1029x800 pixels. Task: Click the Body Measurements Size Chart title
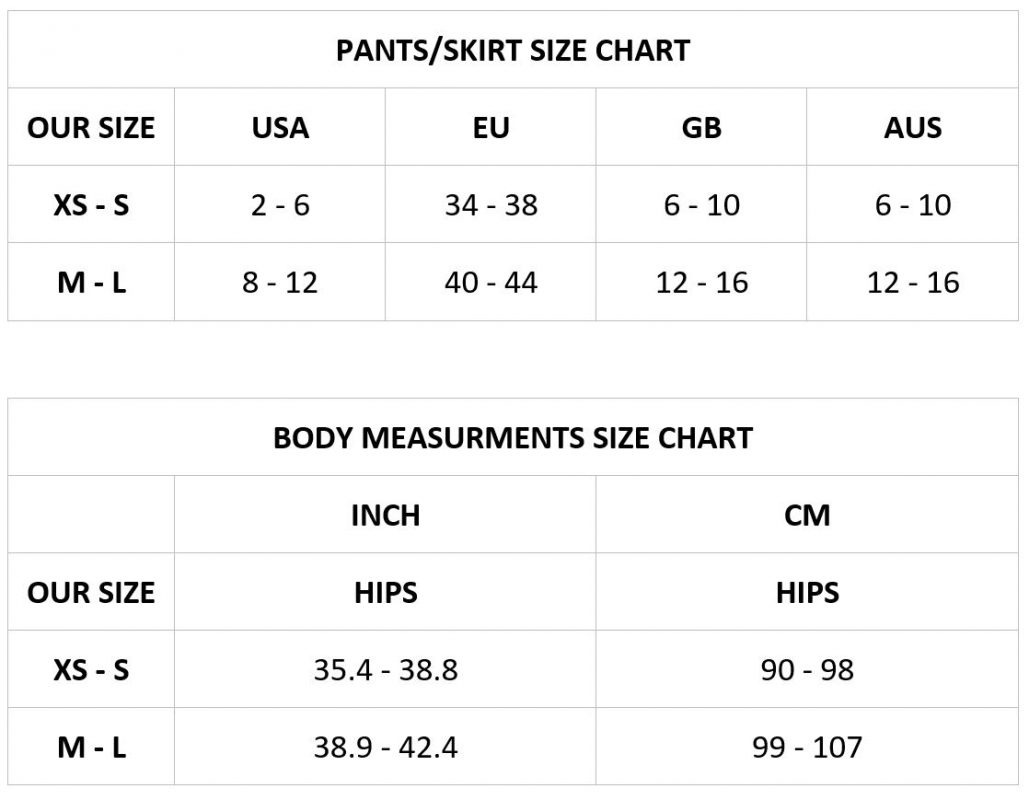coord(513,438)
